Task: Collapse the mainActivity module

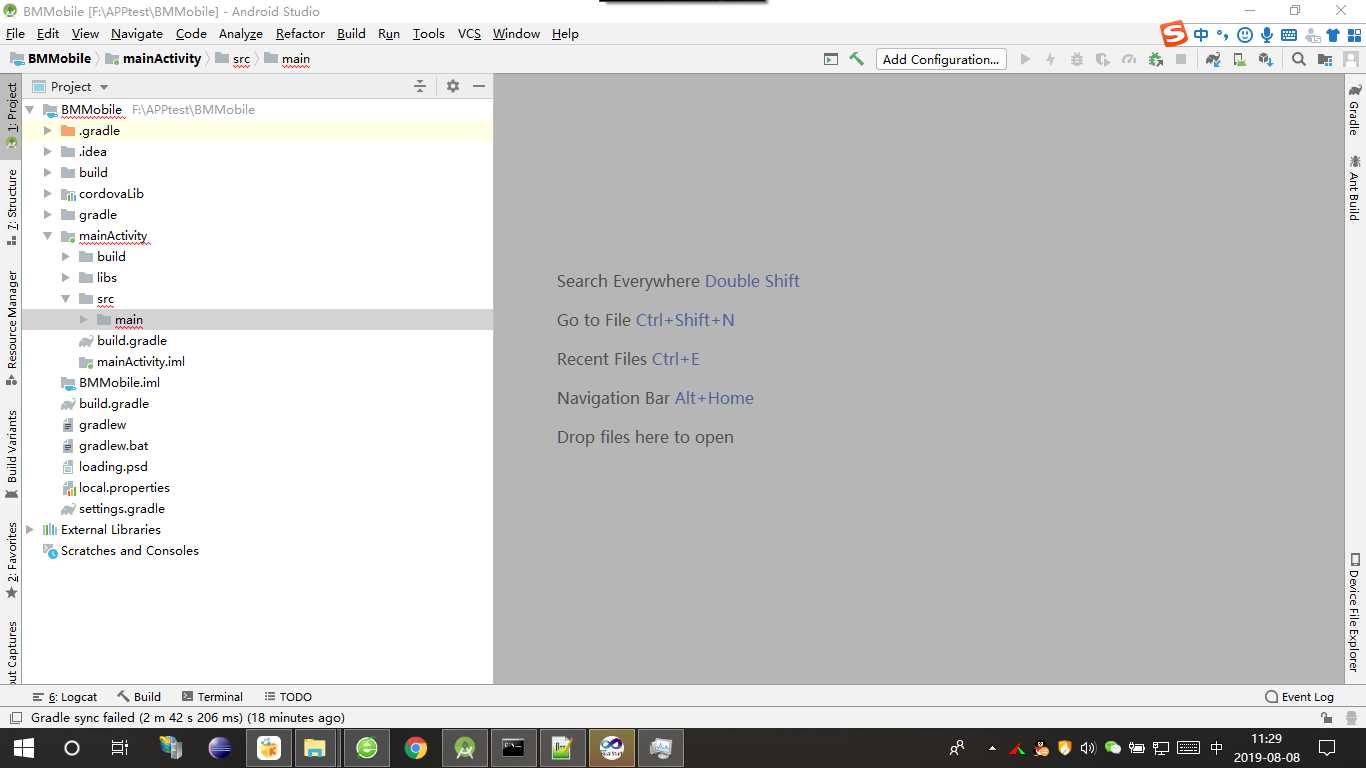Action: [47, 236]
